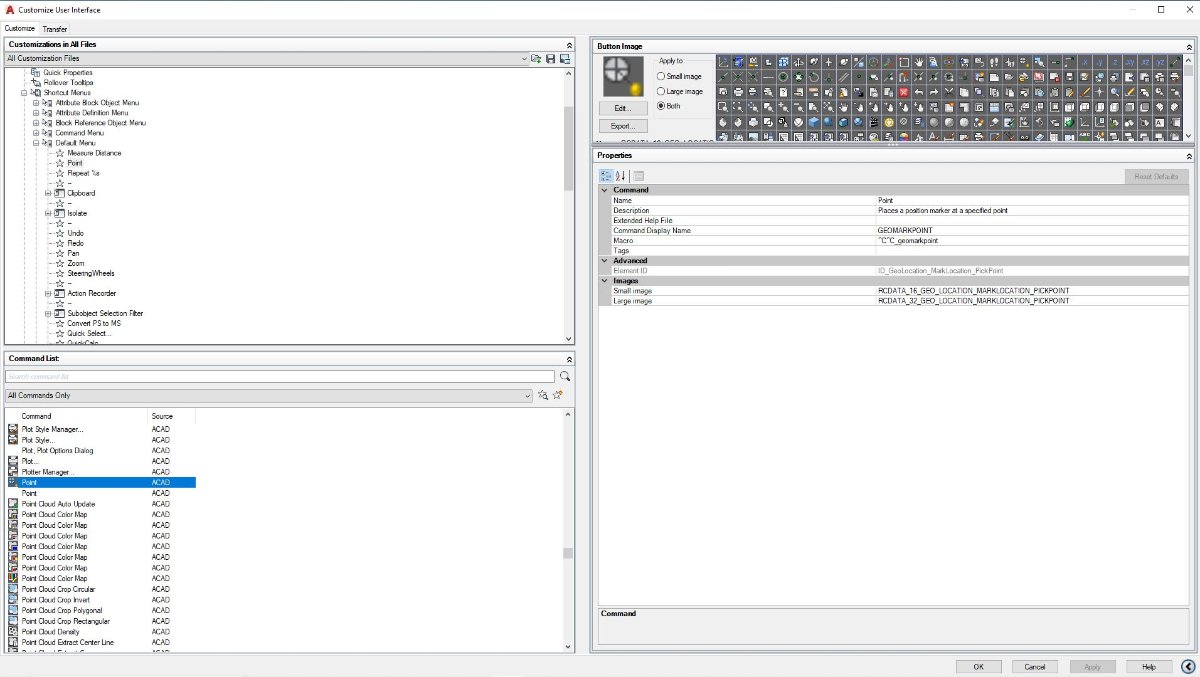Collapse the Properties panel chevron
Screen dimensions: 1200x677
click(1188, 155)
